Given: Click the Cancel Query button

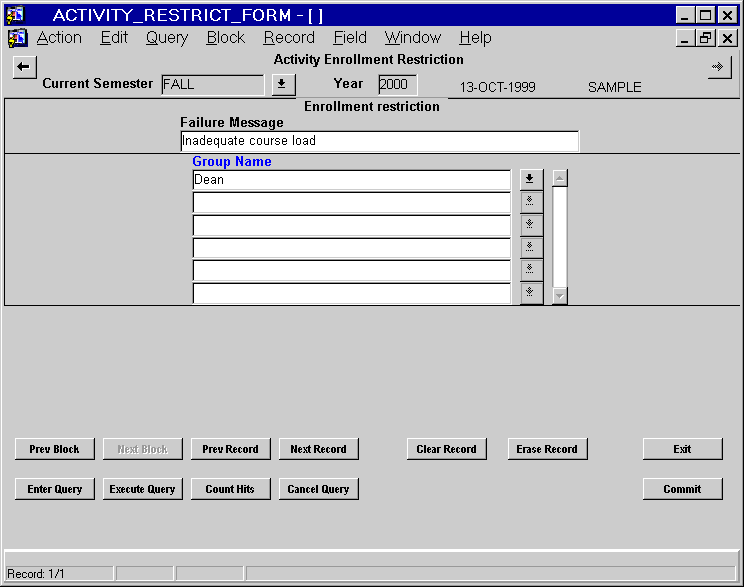Looking at the screenshot, I should point(318,489).
